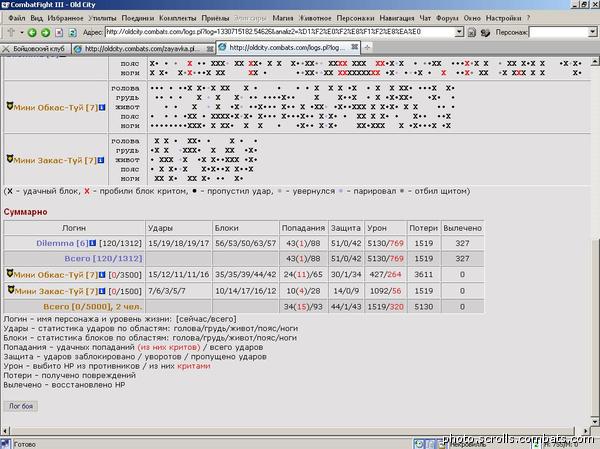Click the green Forward navigation arrow

pyautogui.click(x=46, y=33)
